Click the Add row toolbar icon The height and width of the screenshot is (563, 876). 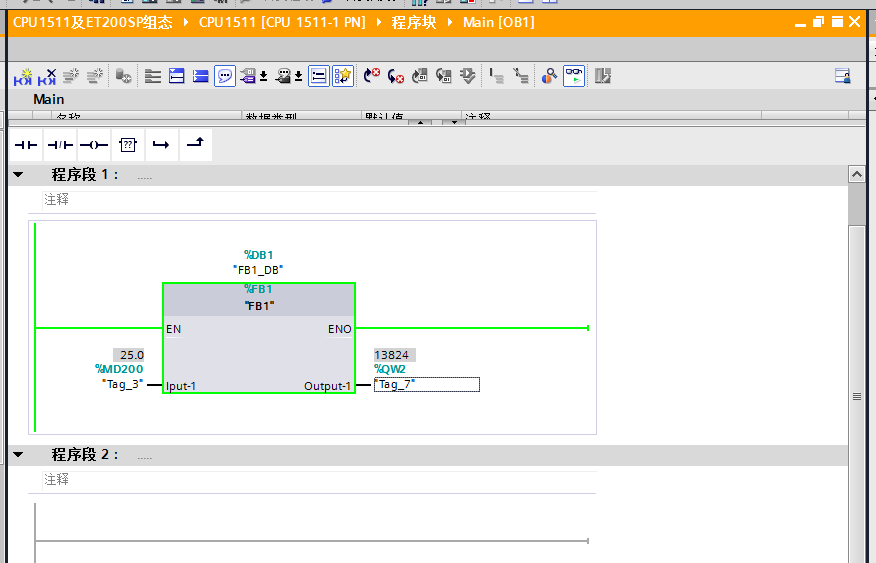tap(95, 76)
